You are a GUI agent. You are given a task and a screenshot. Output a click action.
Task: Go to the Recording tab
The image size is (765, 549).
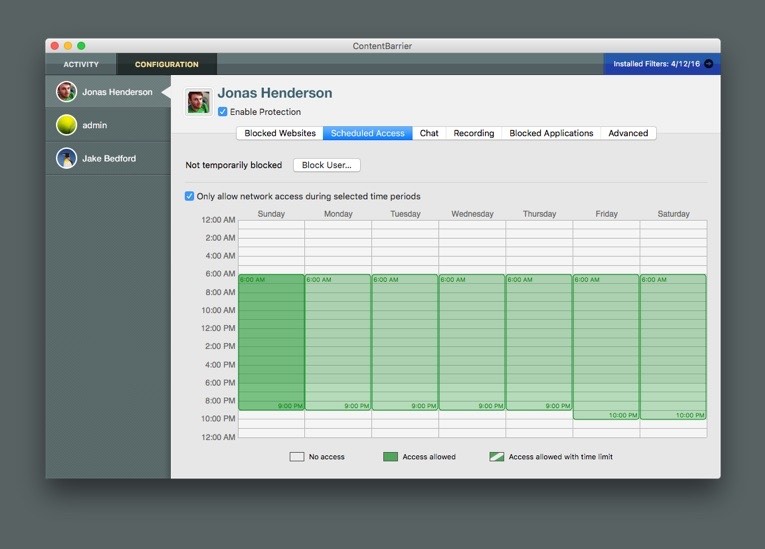click(x=474, y=133)
